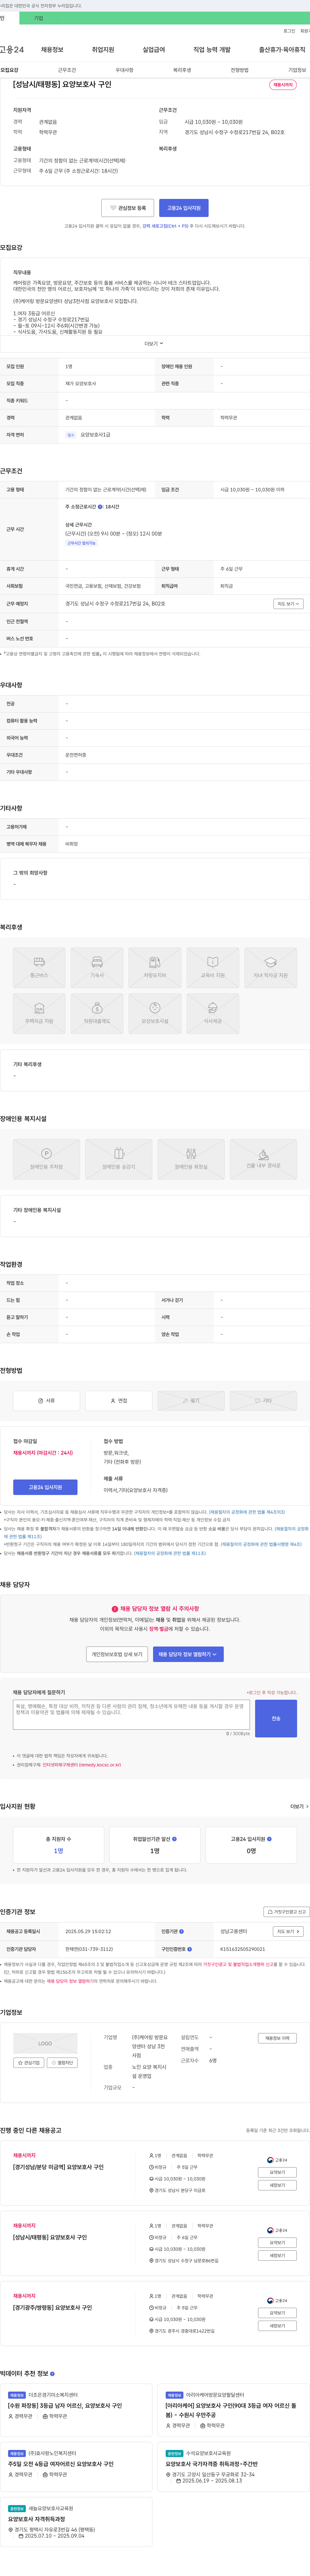The width and height of the screenshot is (310, 2576).
Task: Jump to the 근무조건 section tab
Action: (67, 70)
